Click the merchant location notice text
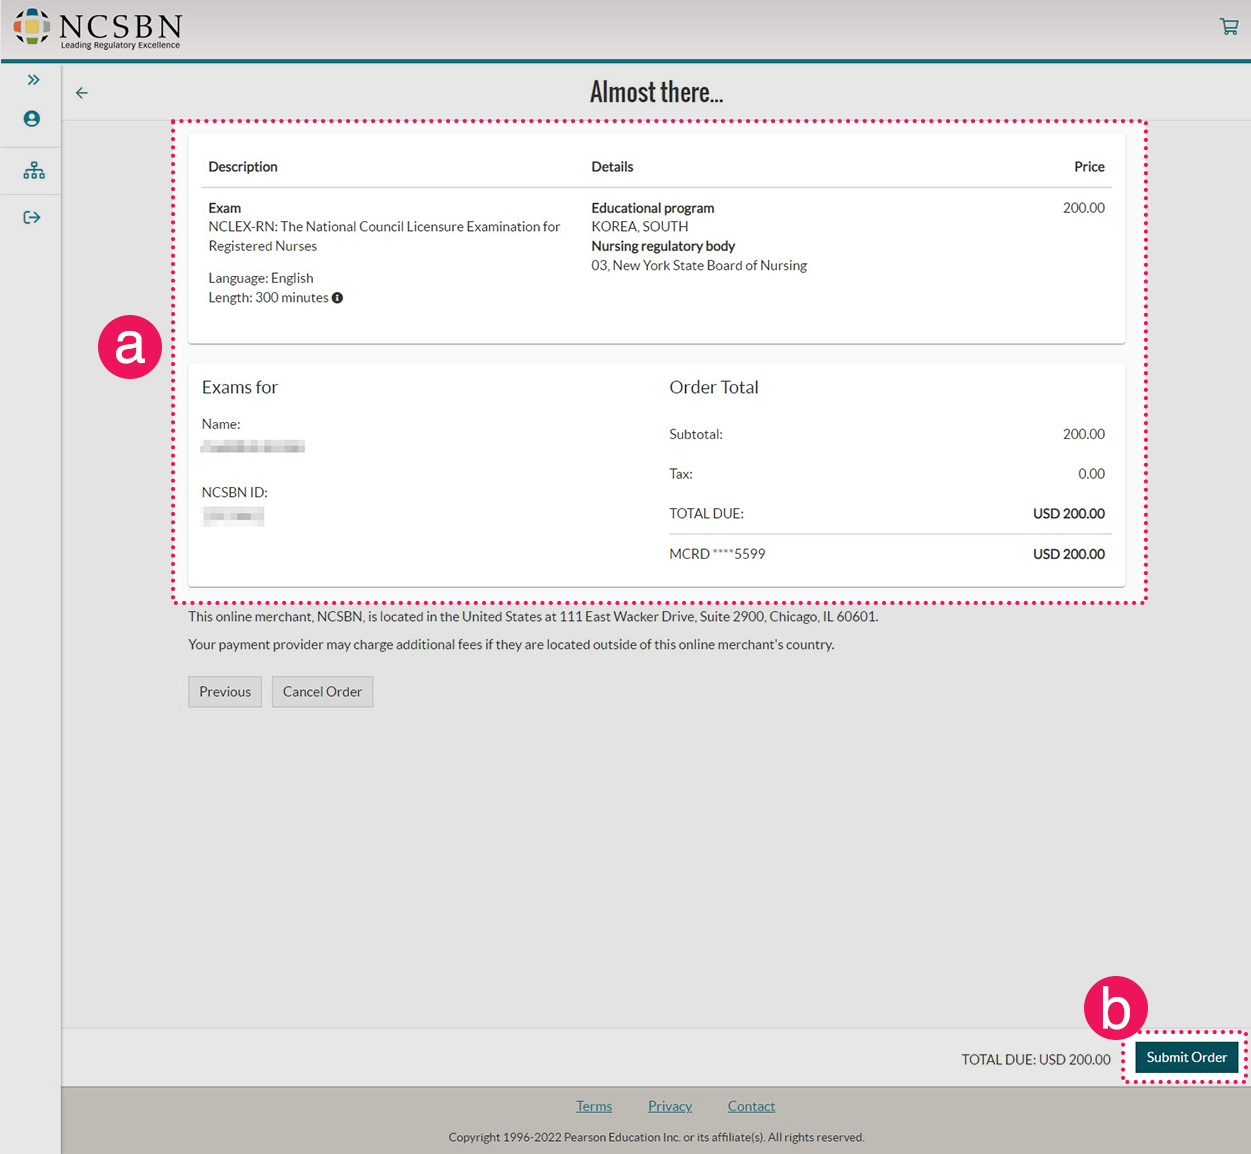The image size is (1251, 1154). (533, 617)
